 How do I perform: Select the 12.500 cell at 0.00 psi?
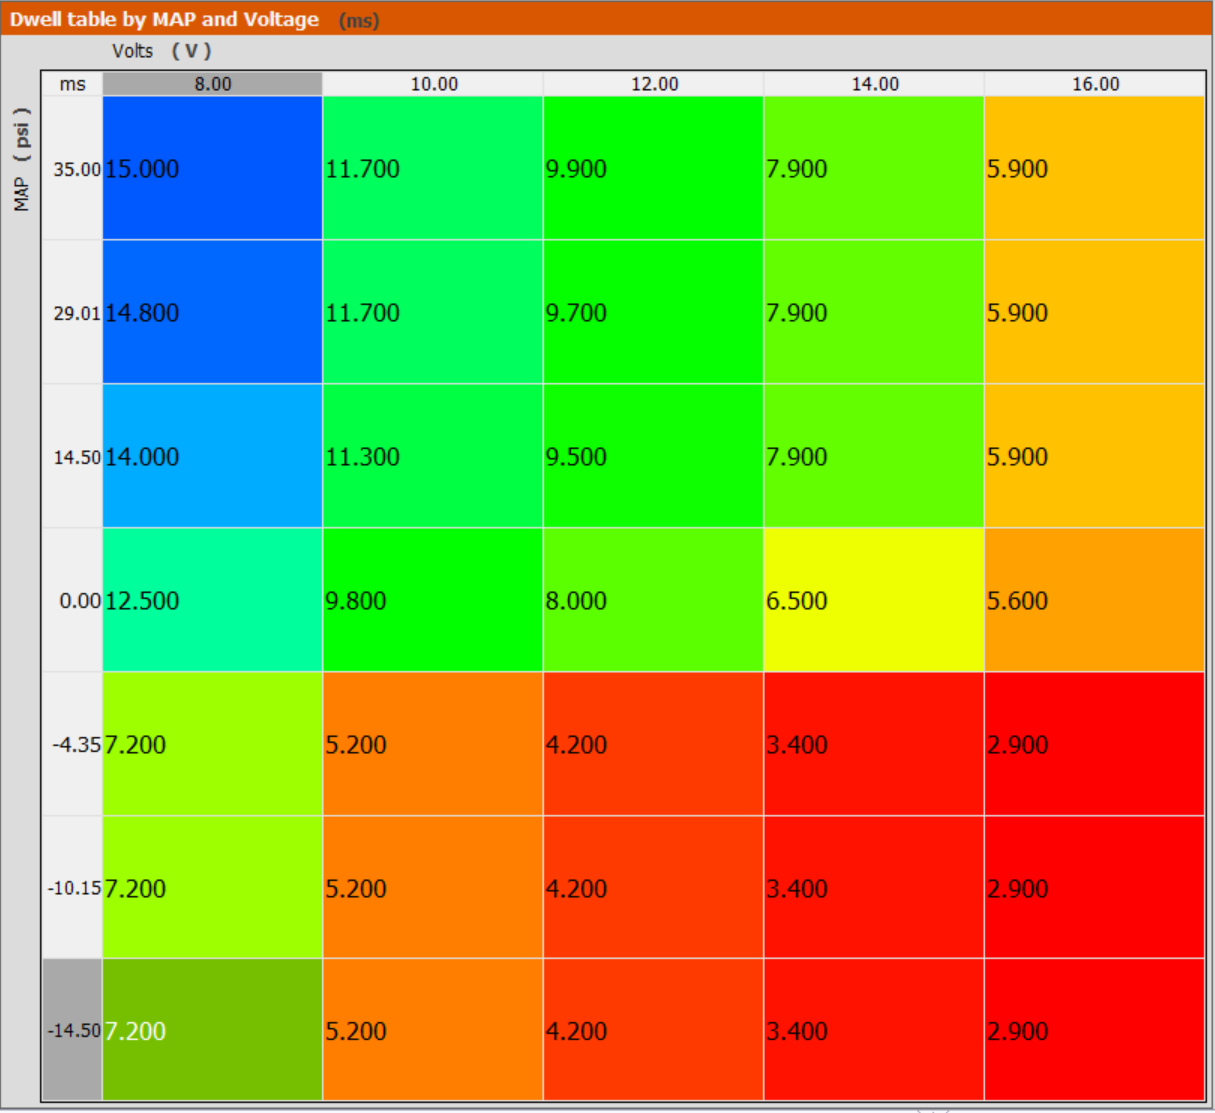(x=212, y=600)
